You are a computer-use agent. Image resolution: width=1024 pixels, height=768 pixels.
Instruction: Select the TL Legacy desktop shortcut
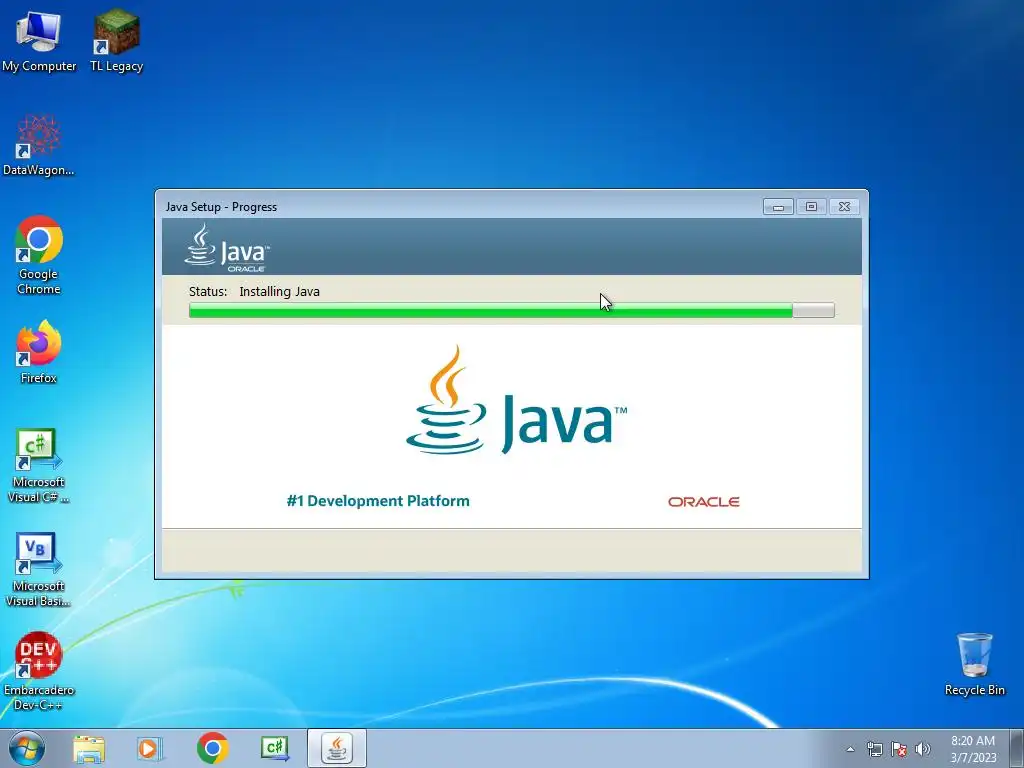tap(116, 41)
